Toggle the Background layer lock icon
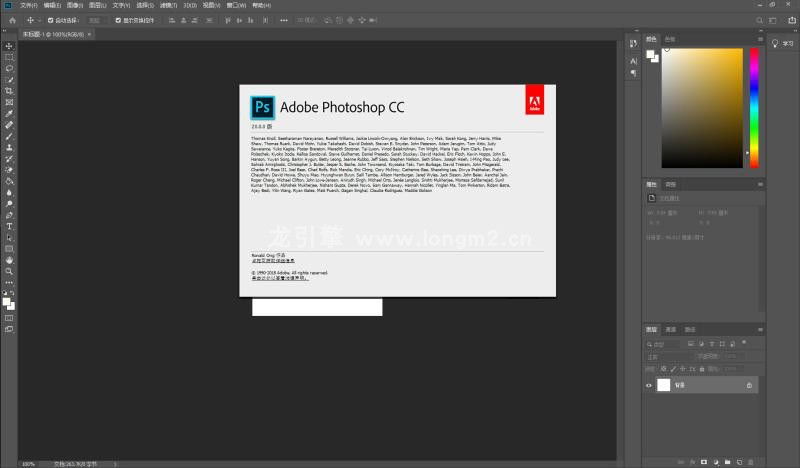The width and height of the screenshot is (800, 468). point(749,385)
